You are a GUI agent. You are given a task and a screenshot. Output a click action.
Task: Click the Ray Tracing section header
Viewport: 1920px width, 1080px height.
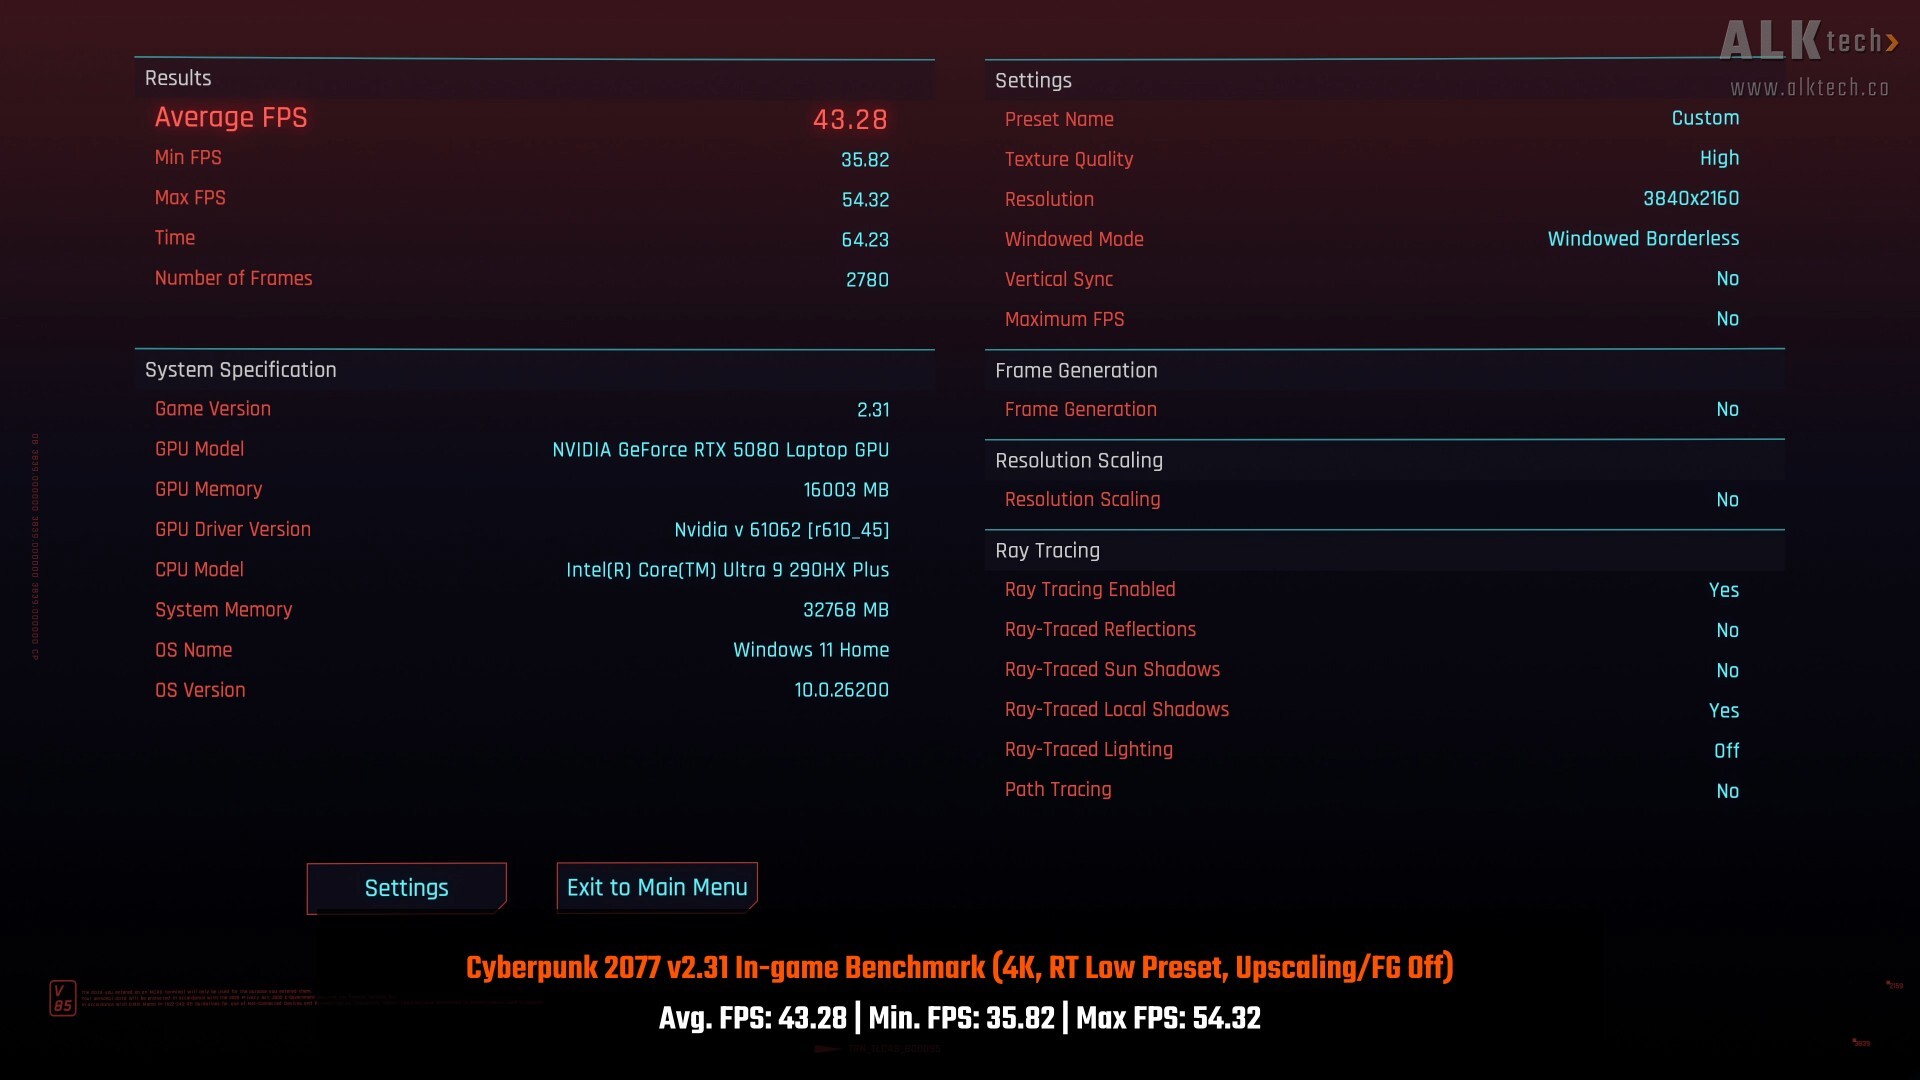pos(1047,551)
